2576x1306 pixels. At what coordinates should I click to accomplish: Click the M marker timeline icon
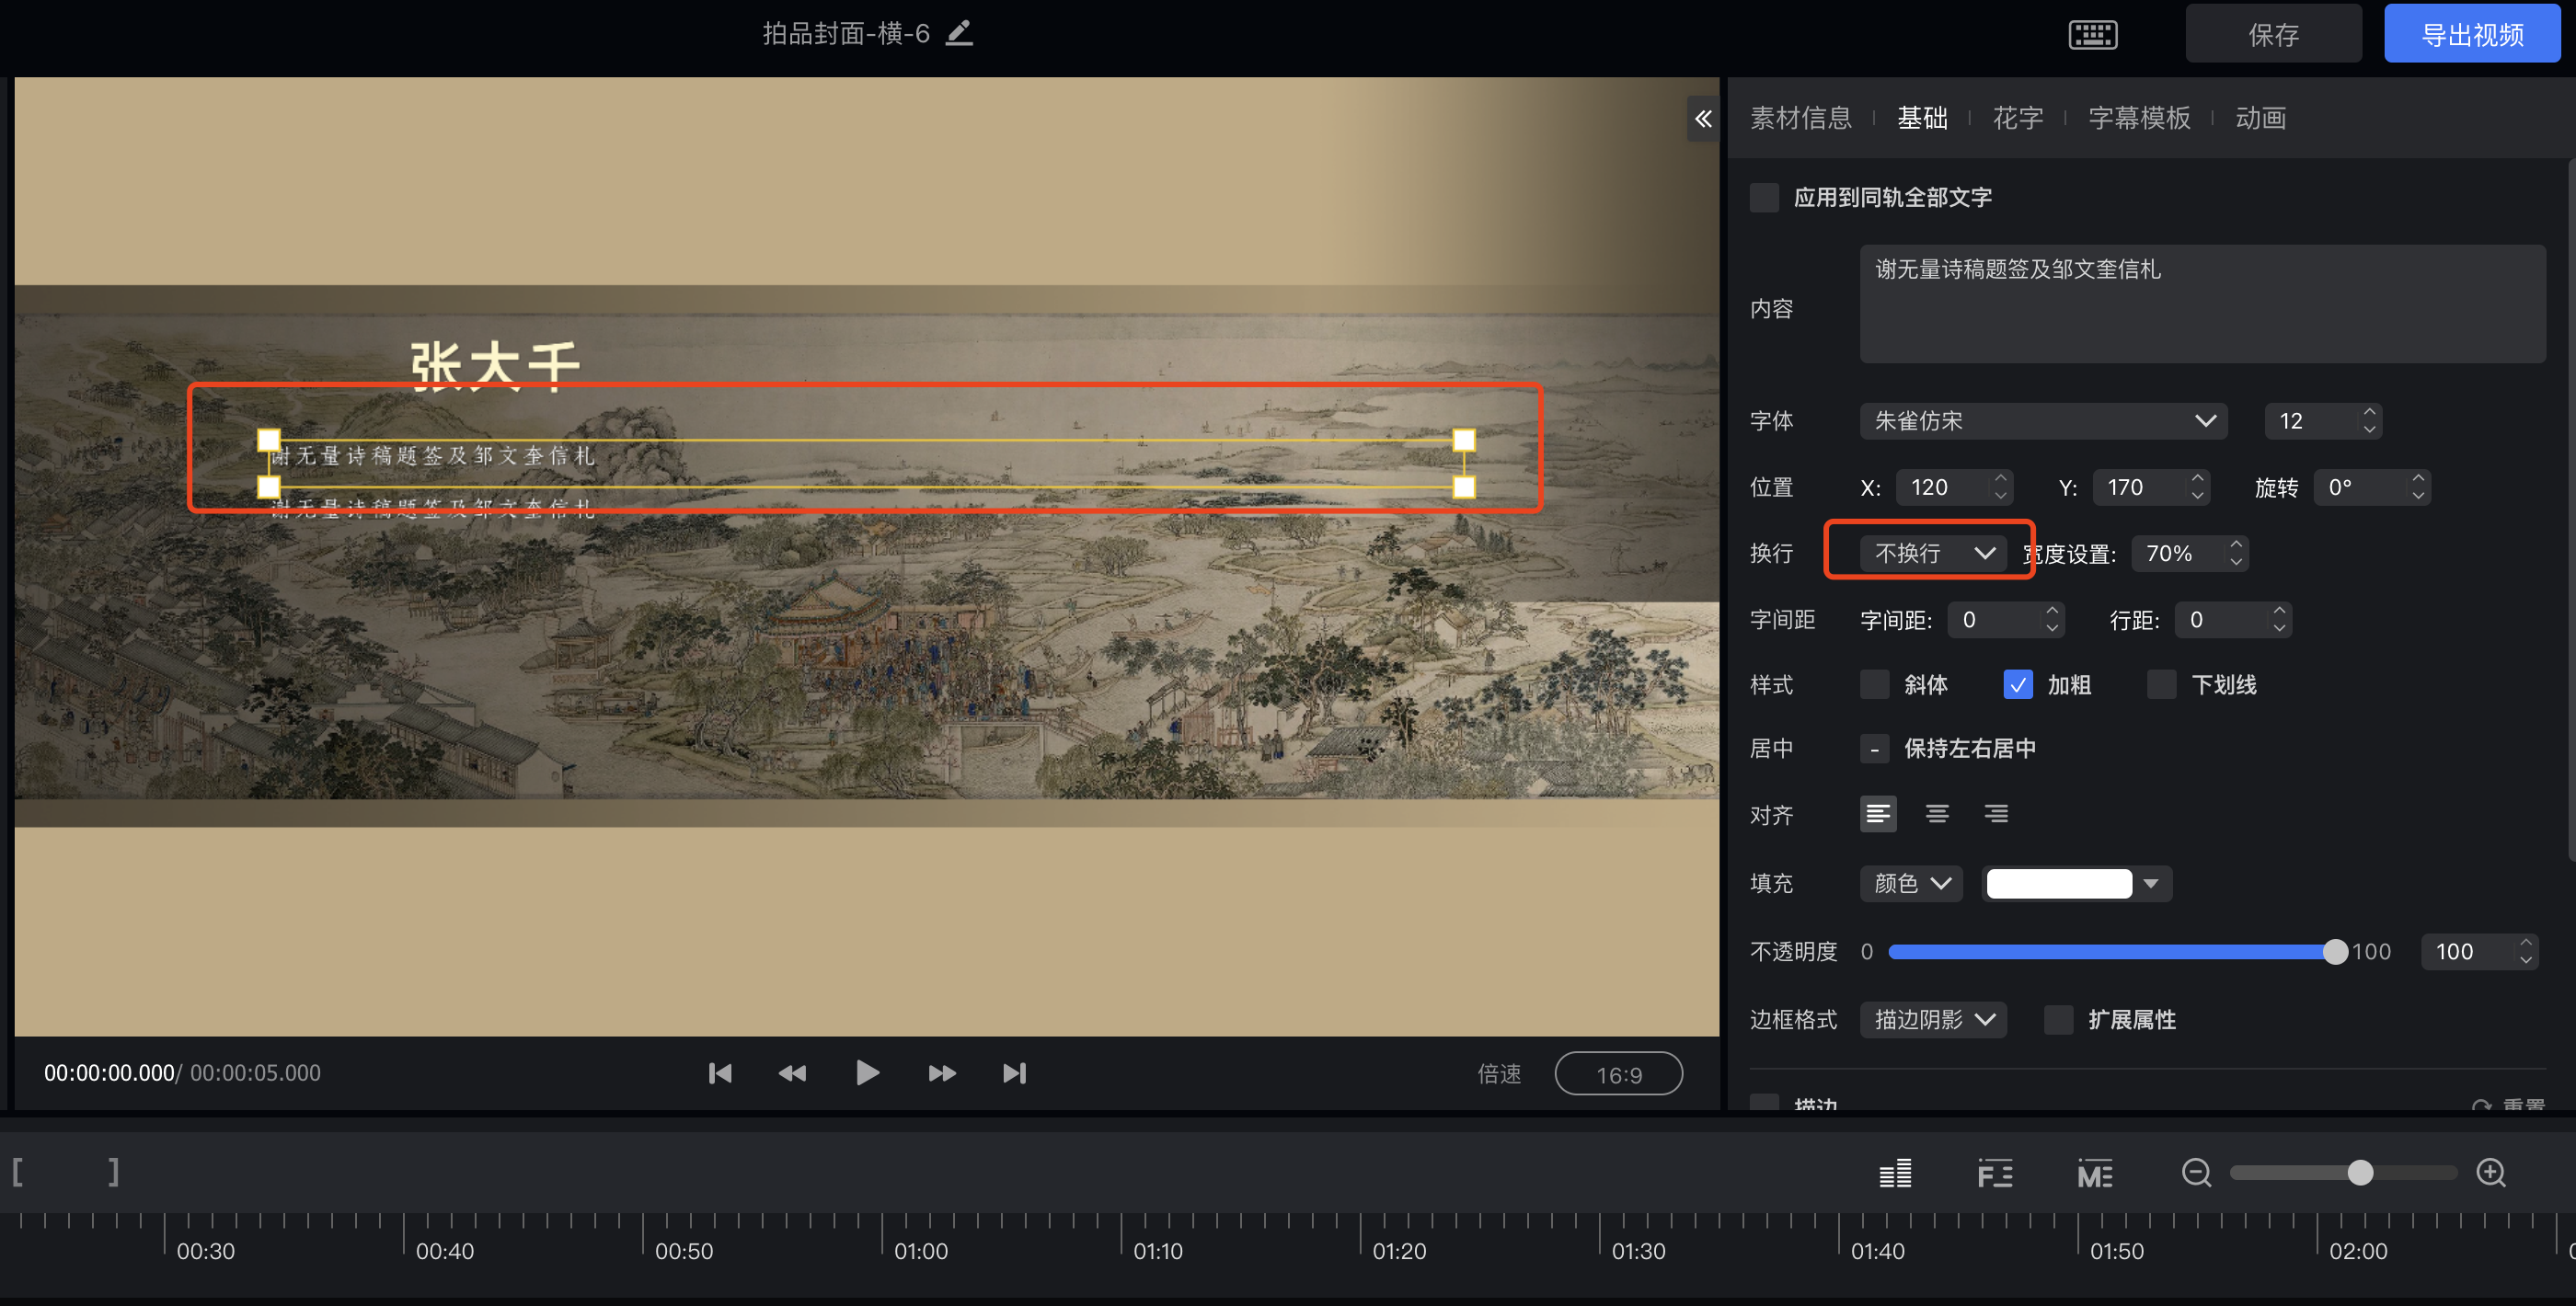tap(2094, 1173)
